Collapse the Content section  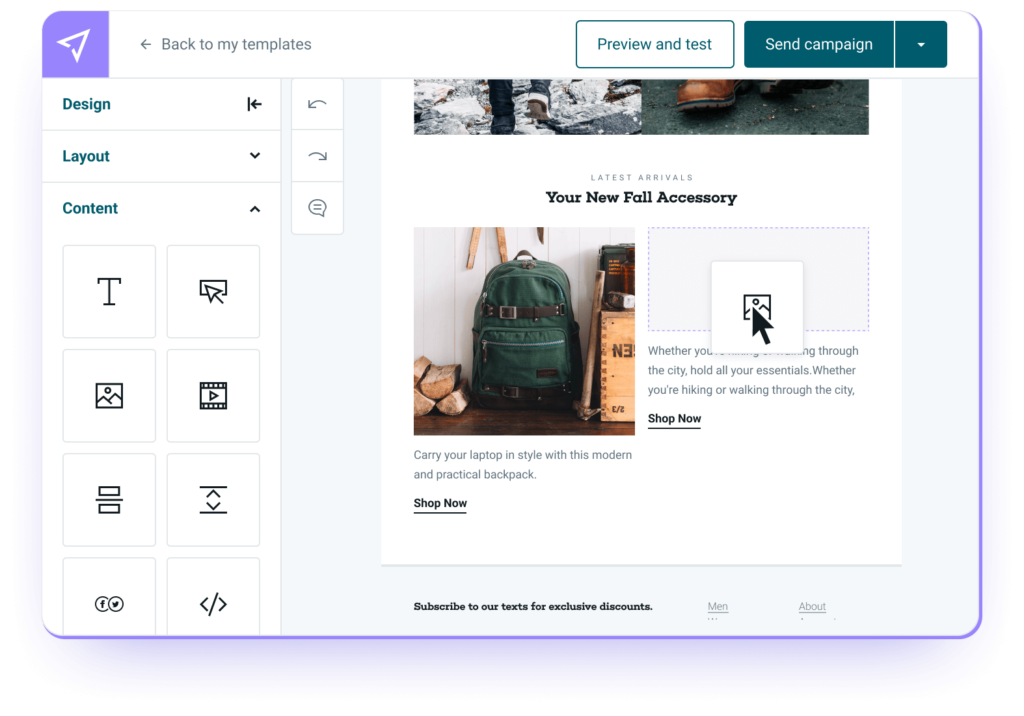pyautogui.click(x=254, y=208)
